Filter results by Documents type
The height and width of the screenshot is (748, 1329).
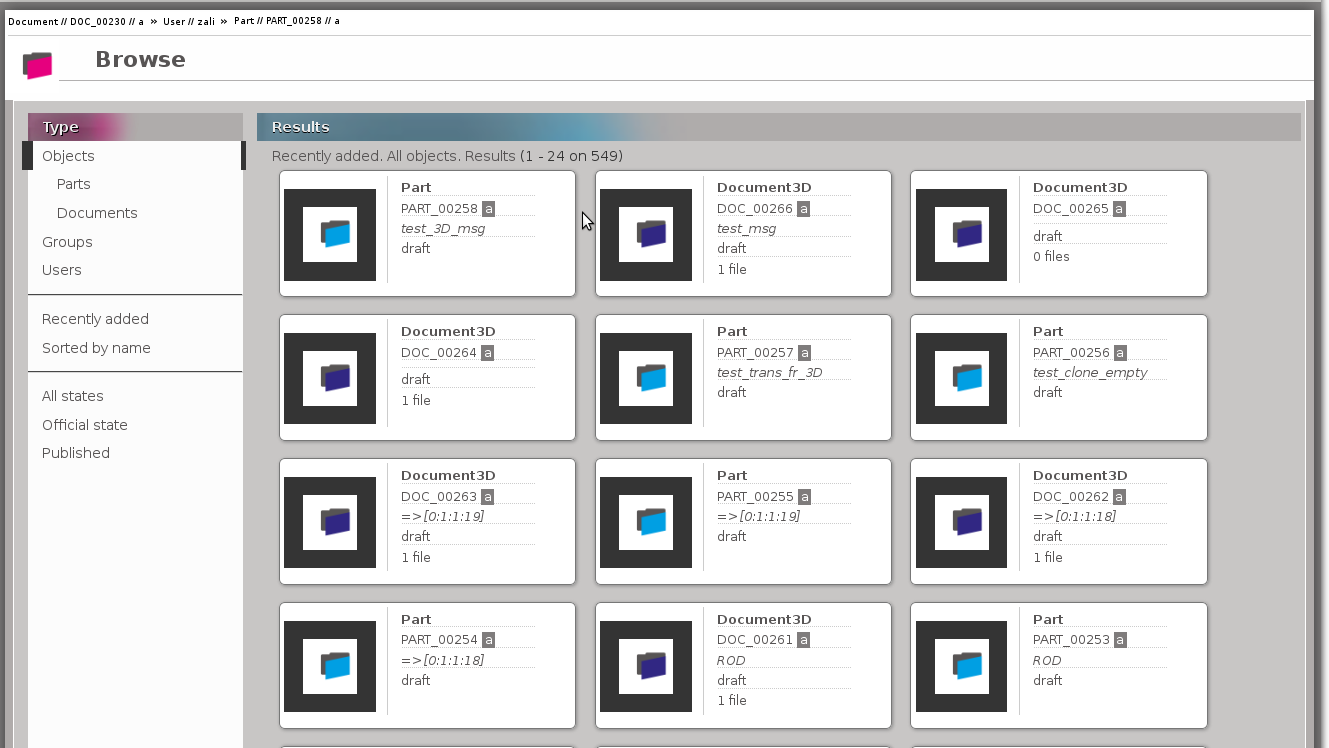(97, 213)
